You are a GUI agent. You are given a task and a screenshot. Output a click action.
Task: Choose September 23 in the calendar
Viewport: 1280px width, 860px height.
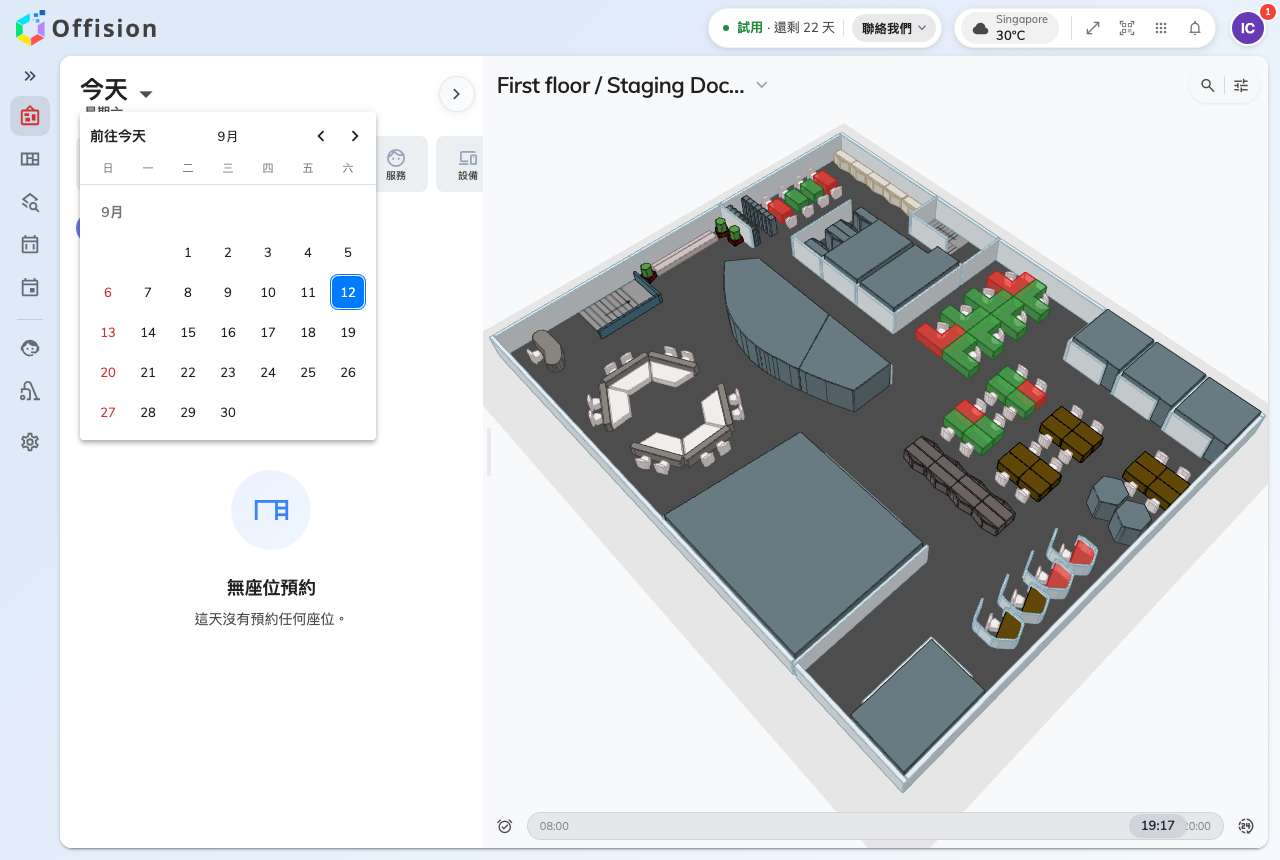coord(228,372)
